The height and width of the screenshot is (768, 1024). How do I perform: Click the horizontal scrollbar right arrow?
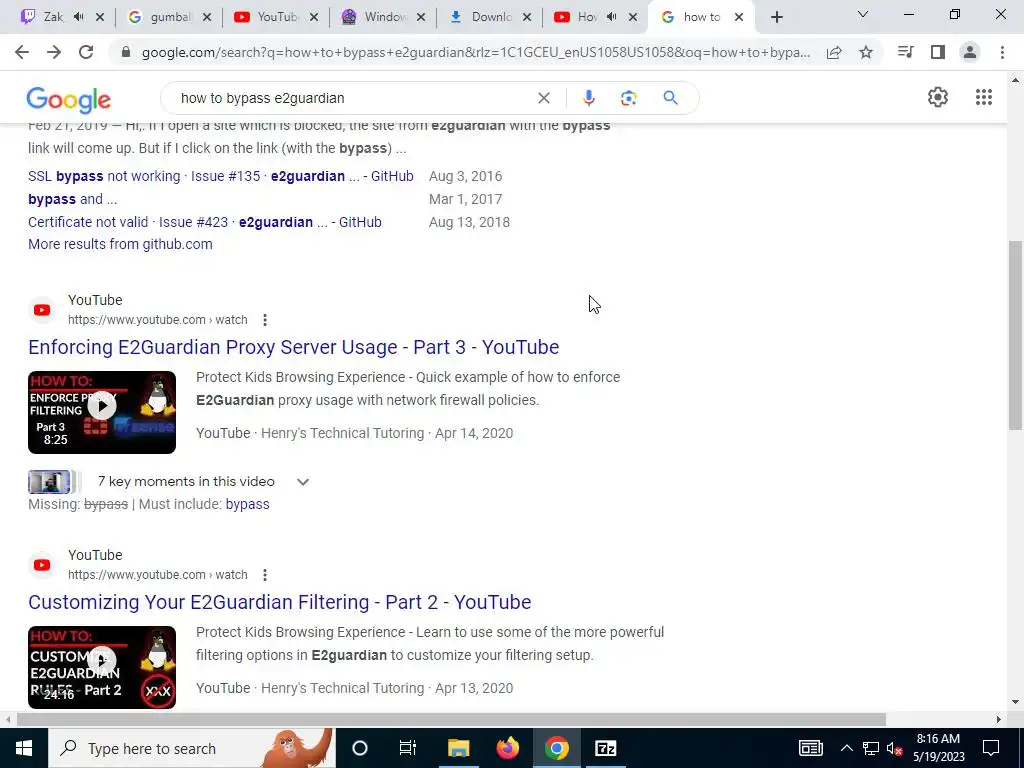tap(998, 720)
